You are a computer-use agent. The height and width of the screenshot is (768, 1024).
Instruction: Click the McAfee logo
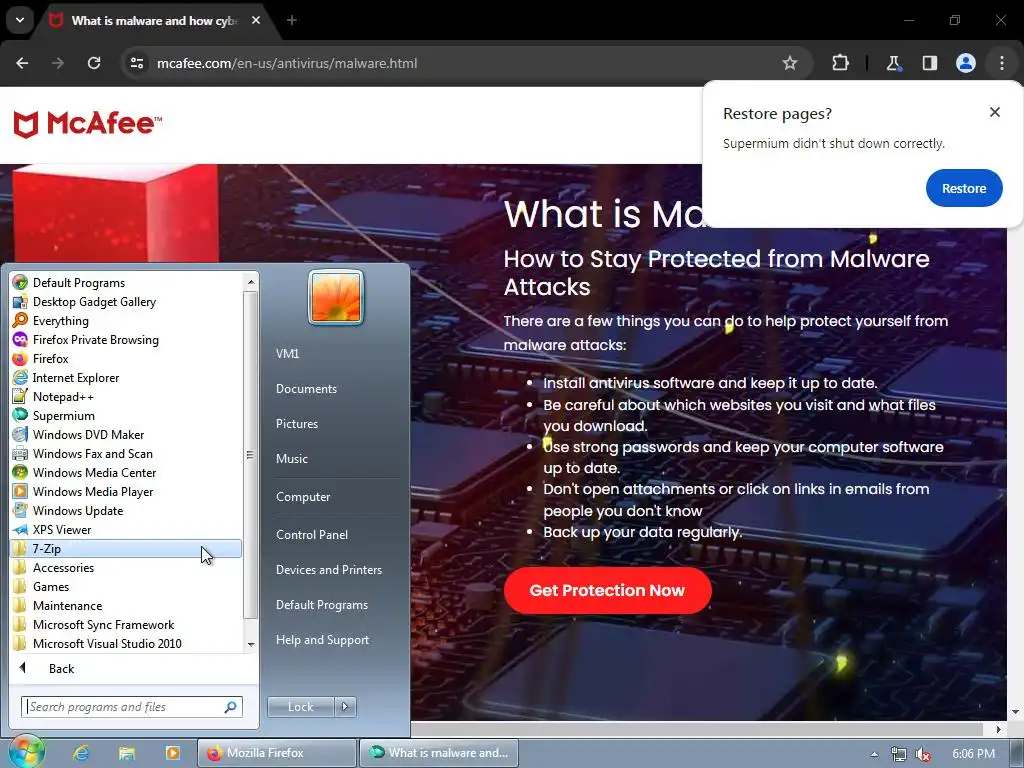click(x=87, y=123)
